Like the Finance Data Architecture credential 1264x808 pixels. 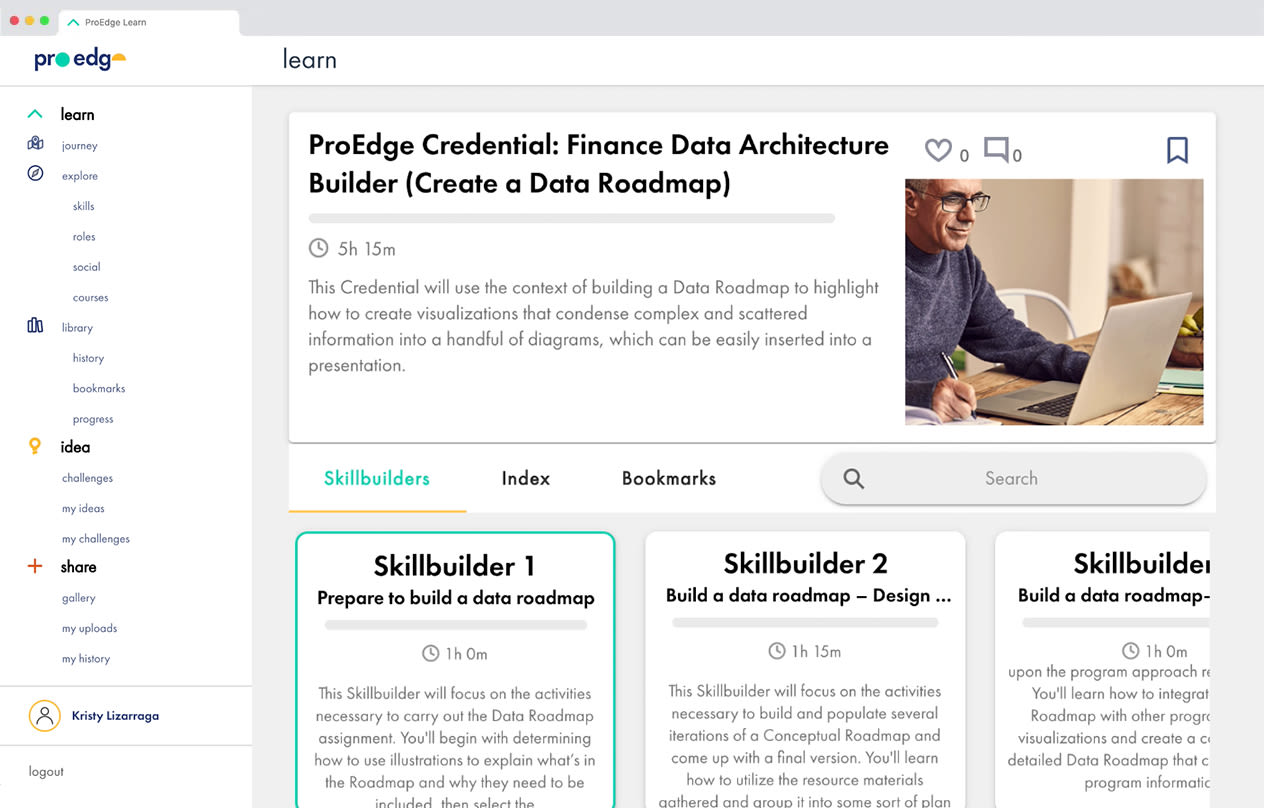(x=936, y=149)
